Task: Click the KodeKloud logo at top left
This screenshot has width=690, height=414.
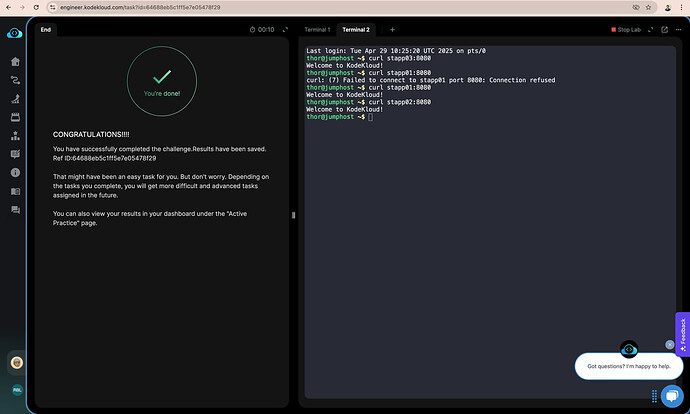Action: (x=14, y=32)
